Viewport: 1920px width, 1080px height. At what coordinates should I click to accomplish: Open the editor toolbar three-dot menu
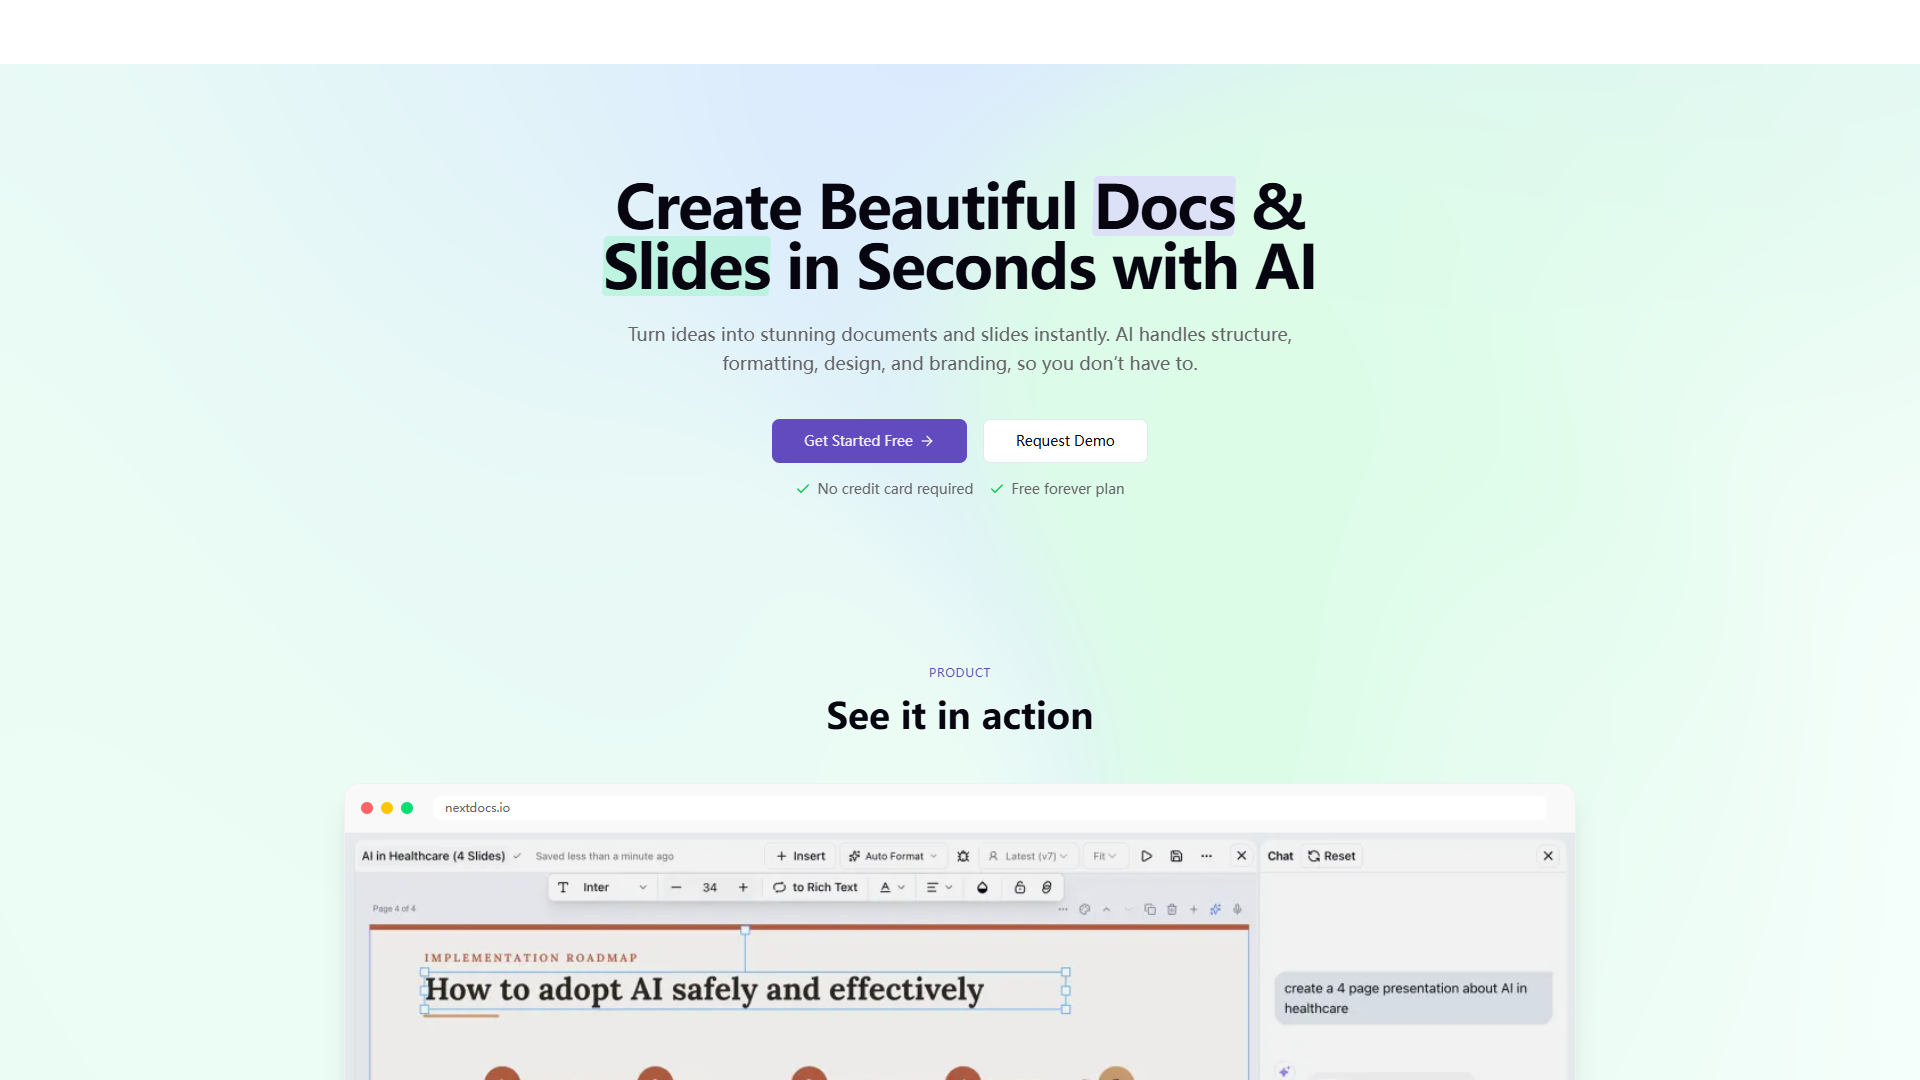tap(1207, 856)
